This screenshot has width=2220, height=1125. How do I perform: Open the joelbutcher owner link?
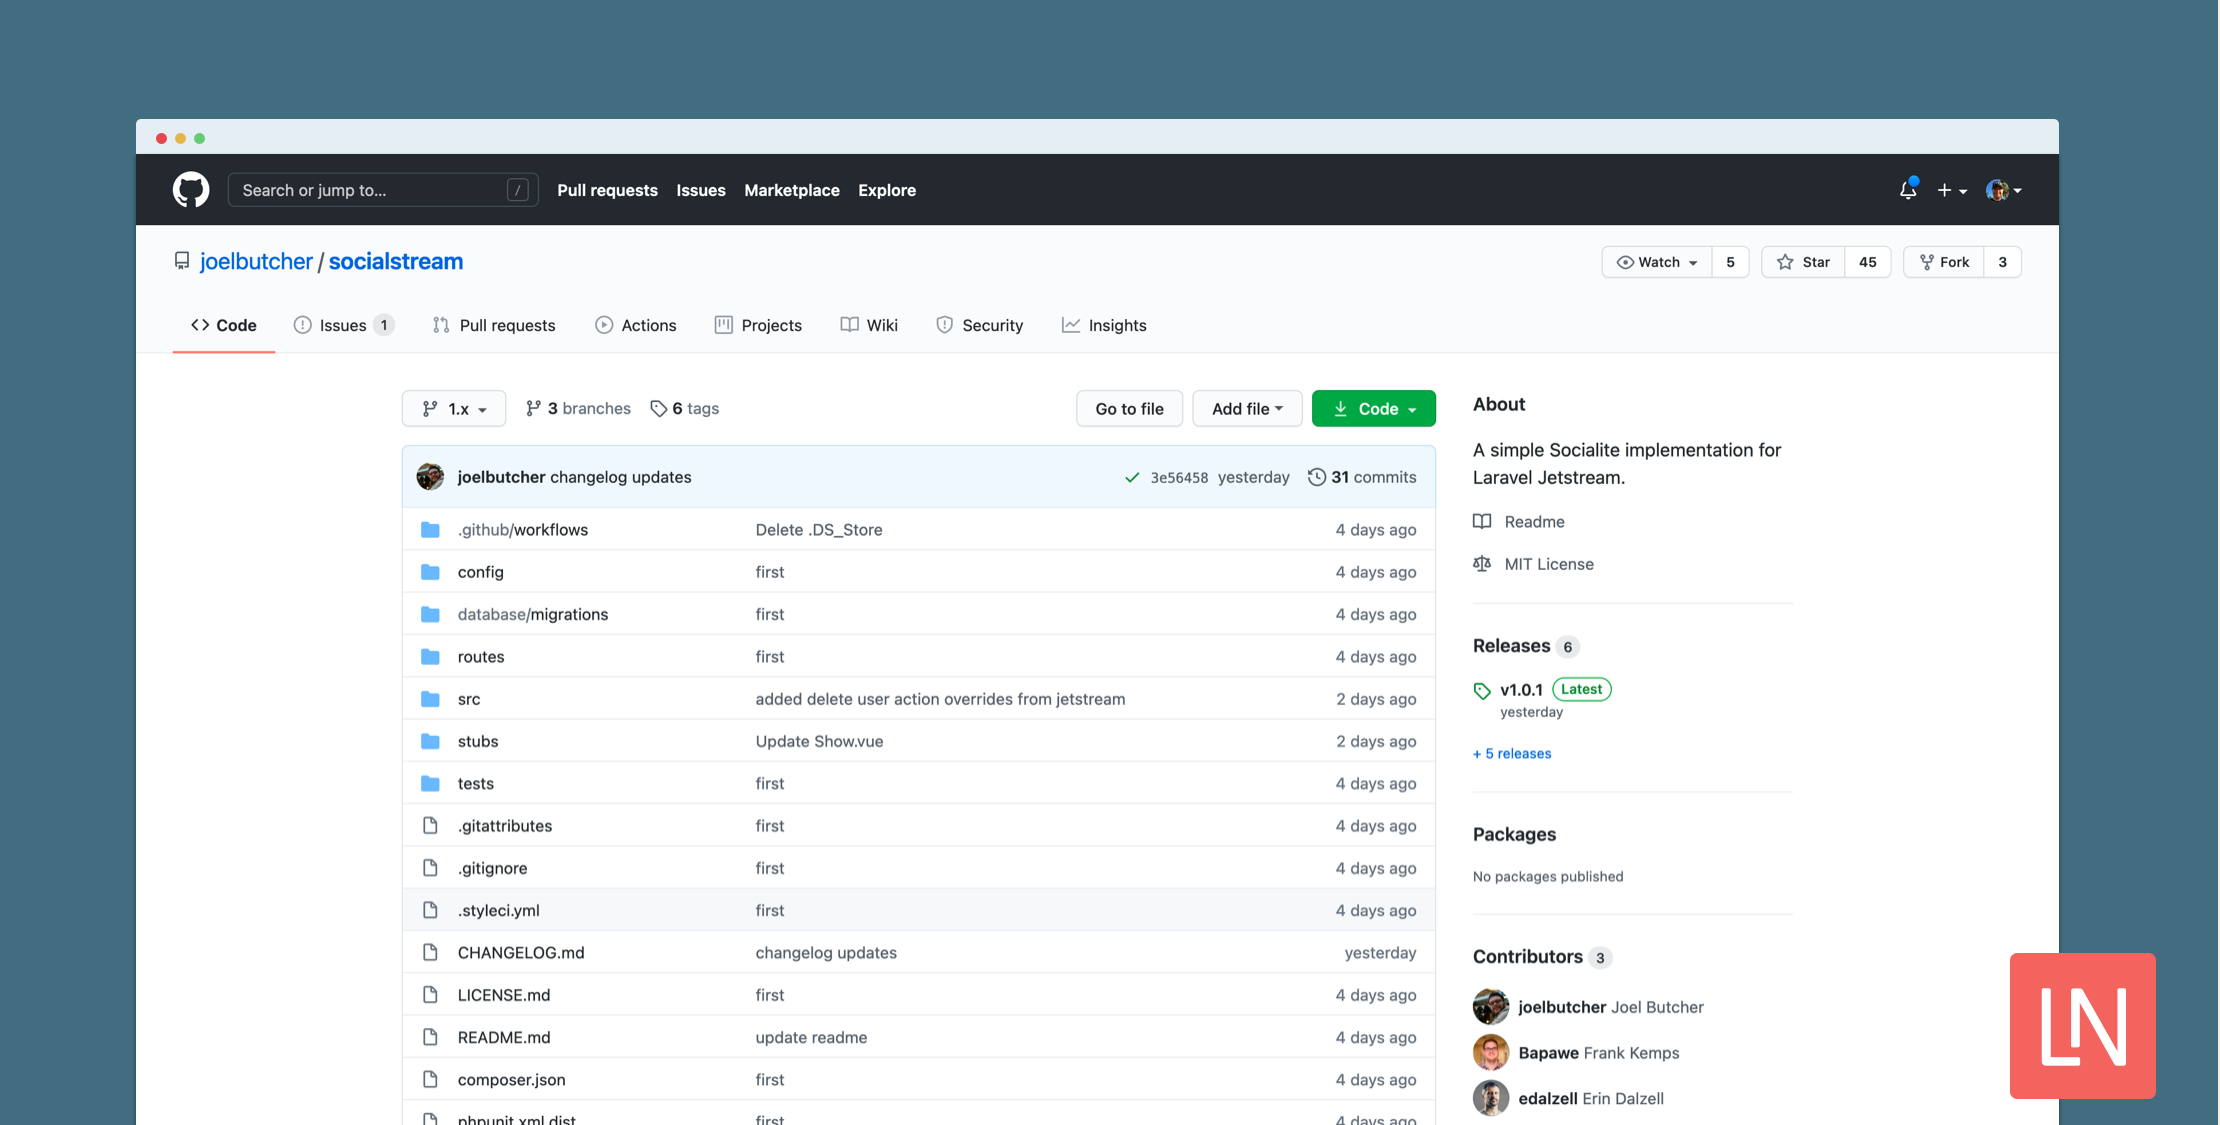tap(256, 262)
